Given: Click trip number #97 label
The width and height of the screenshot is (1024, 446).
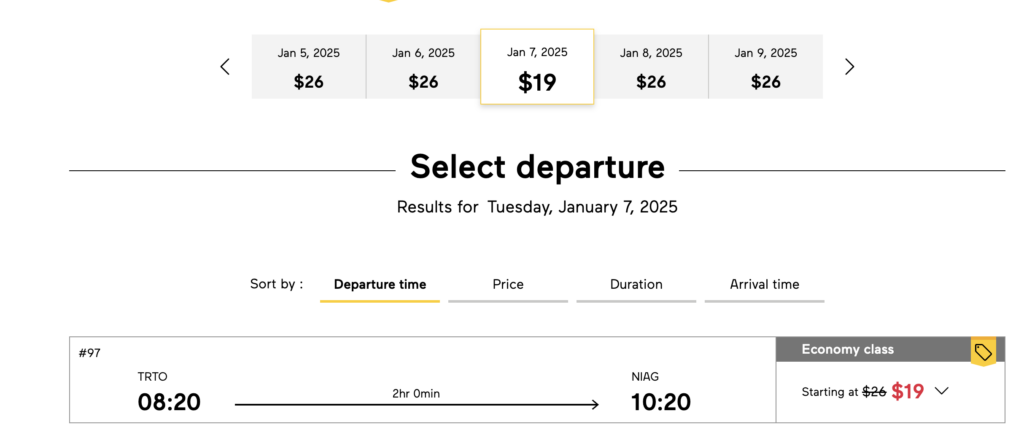Looking at the screenshot, I should pos(89,353).
